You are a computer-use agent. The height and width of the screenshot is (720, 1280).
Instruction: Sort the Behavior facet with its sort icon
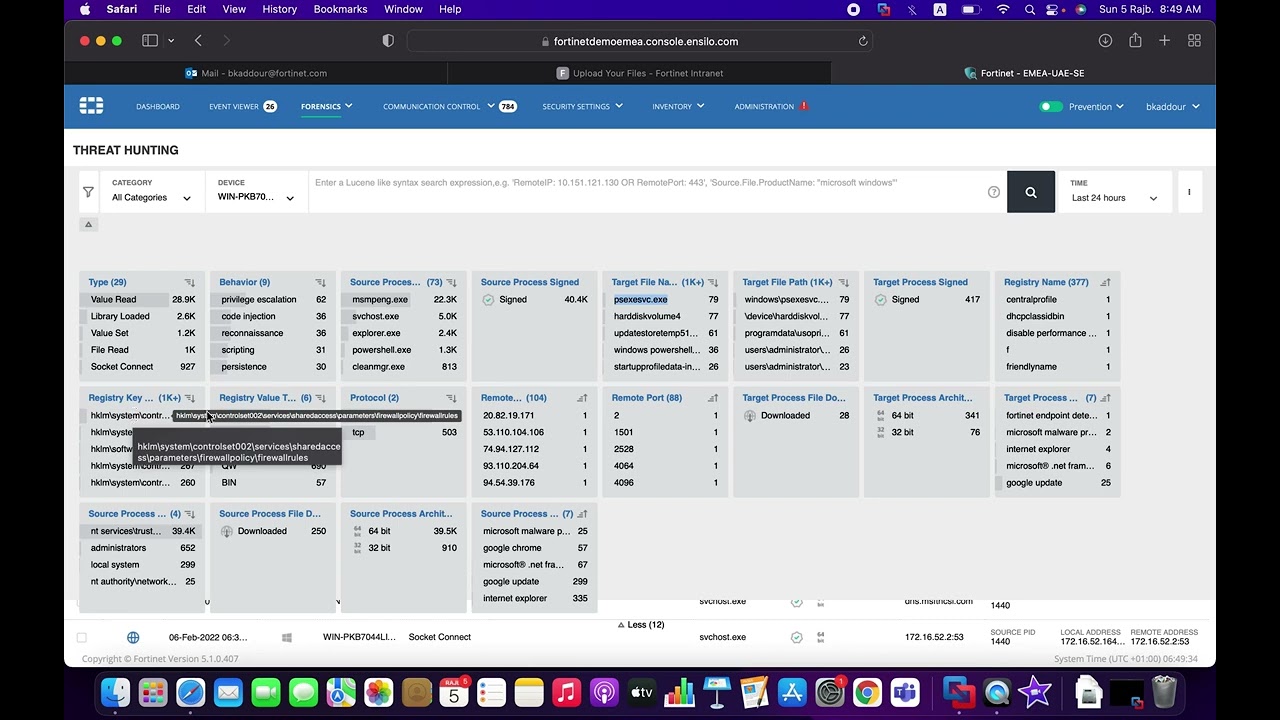320,283
